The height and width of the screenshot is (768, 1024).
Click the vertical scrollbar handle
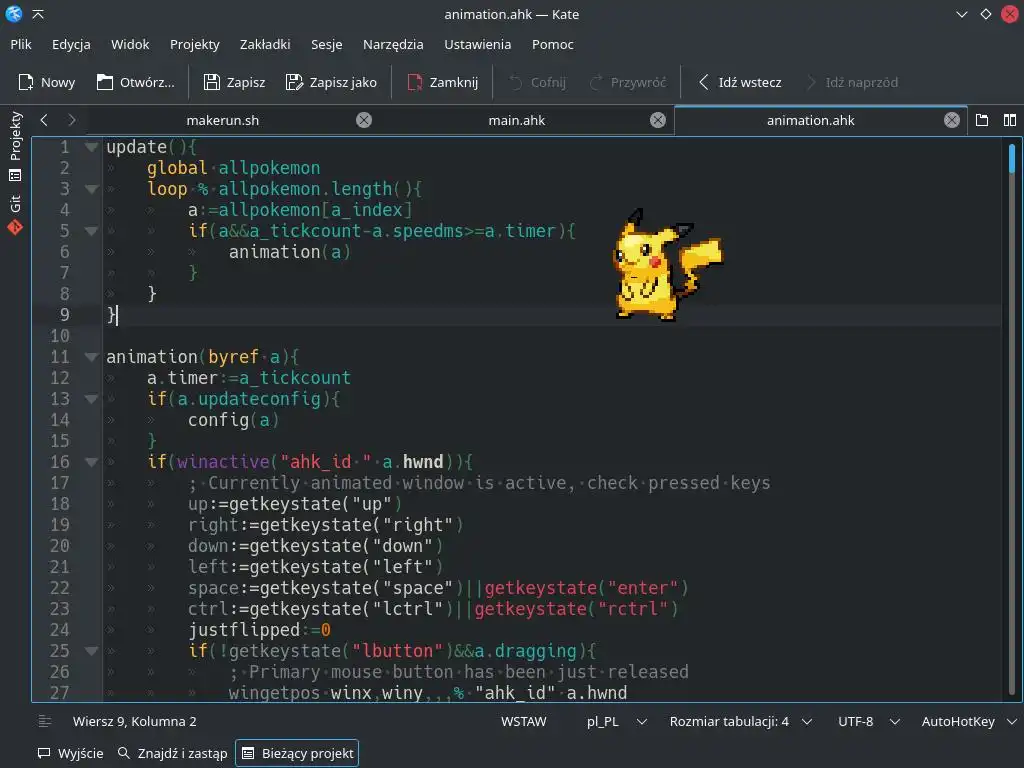[x=1012, y=159]
